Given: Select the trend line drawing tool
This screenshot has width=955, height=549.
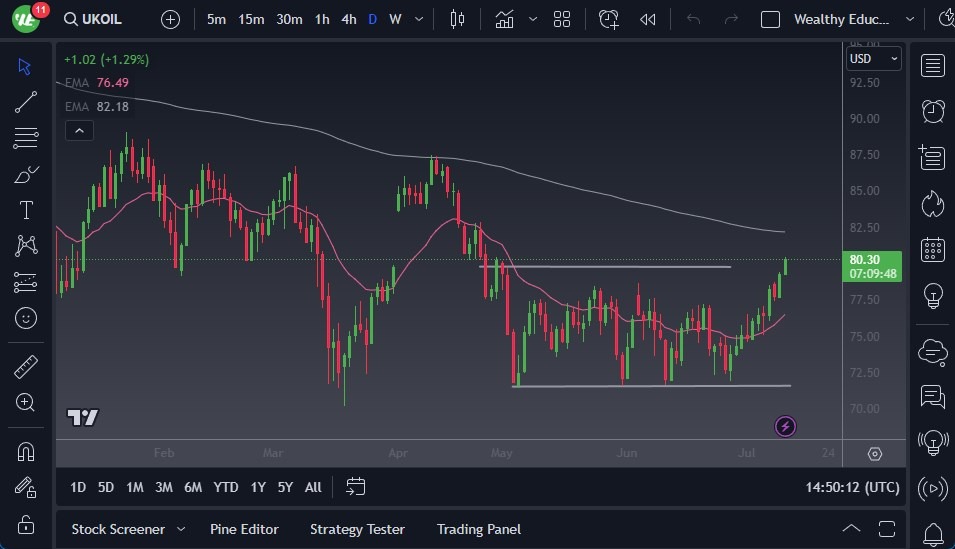Looking at the screenshot, I should tap(26, 102).
